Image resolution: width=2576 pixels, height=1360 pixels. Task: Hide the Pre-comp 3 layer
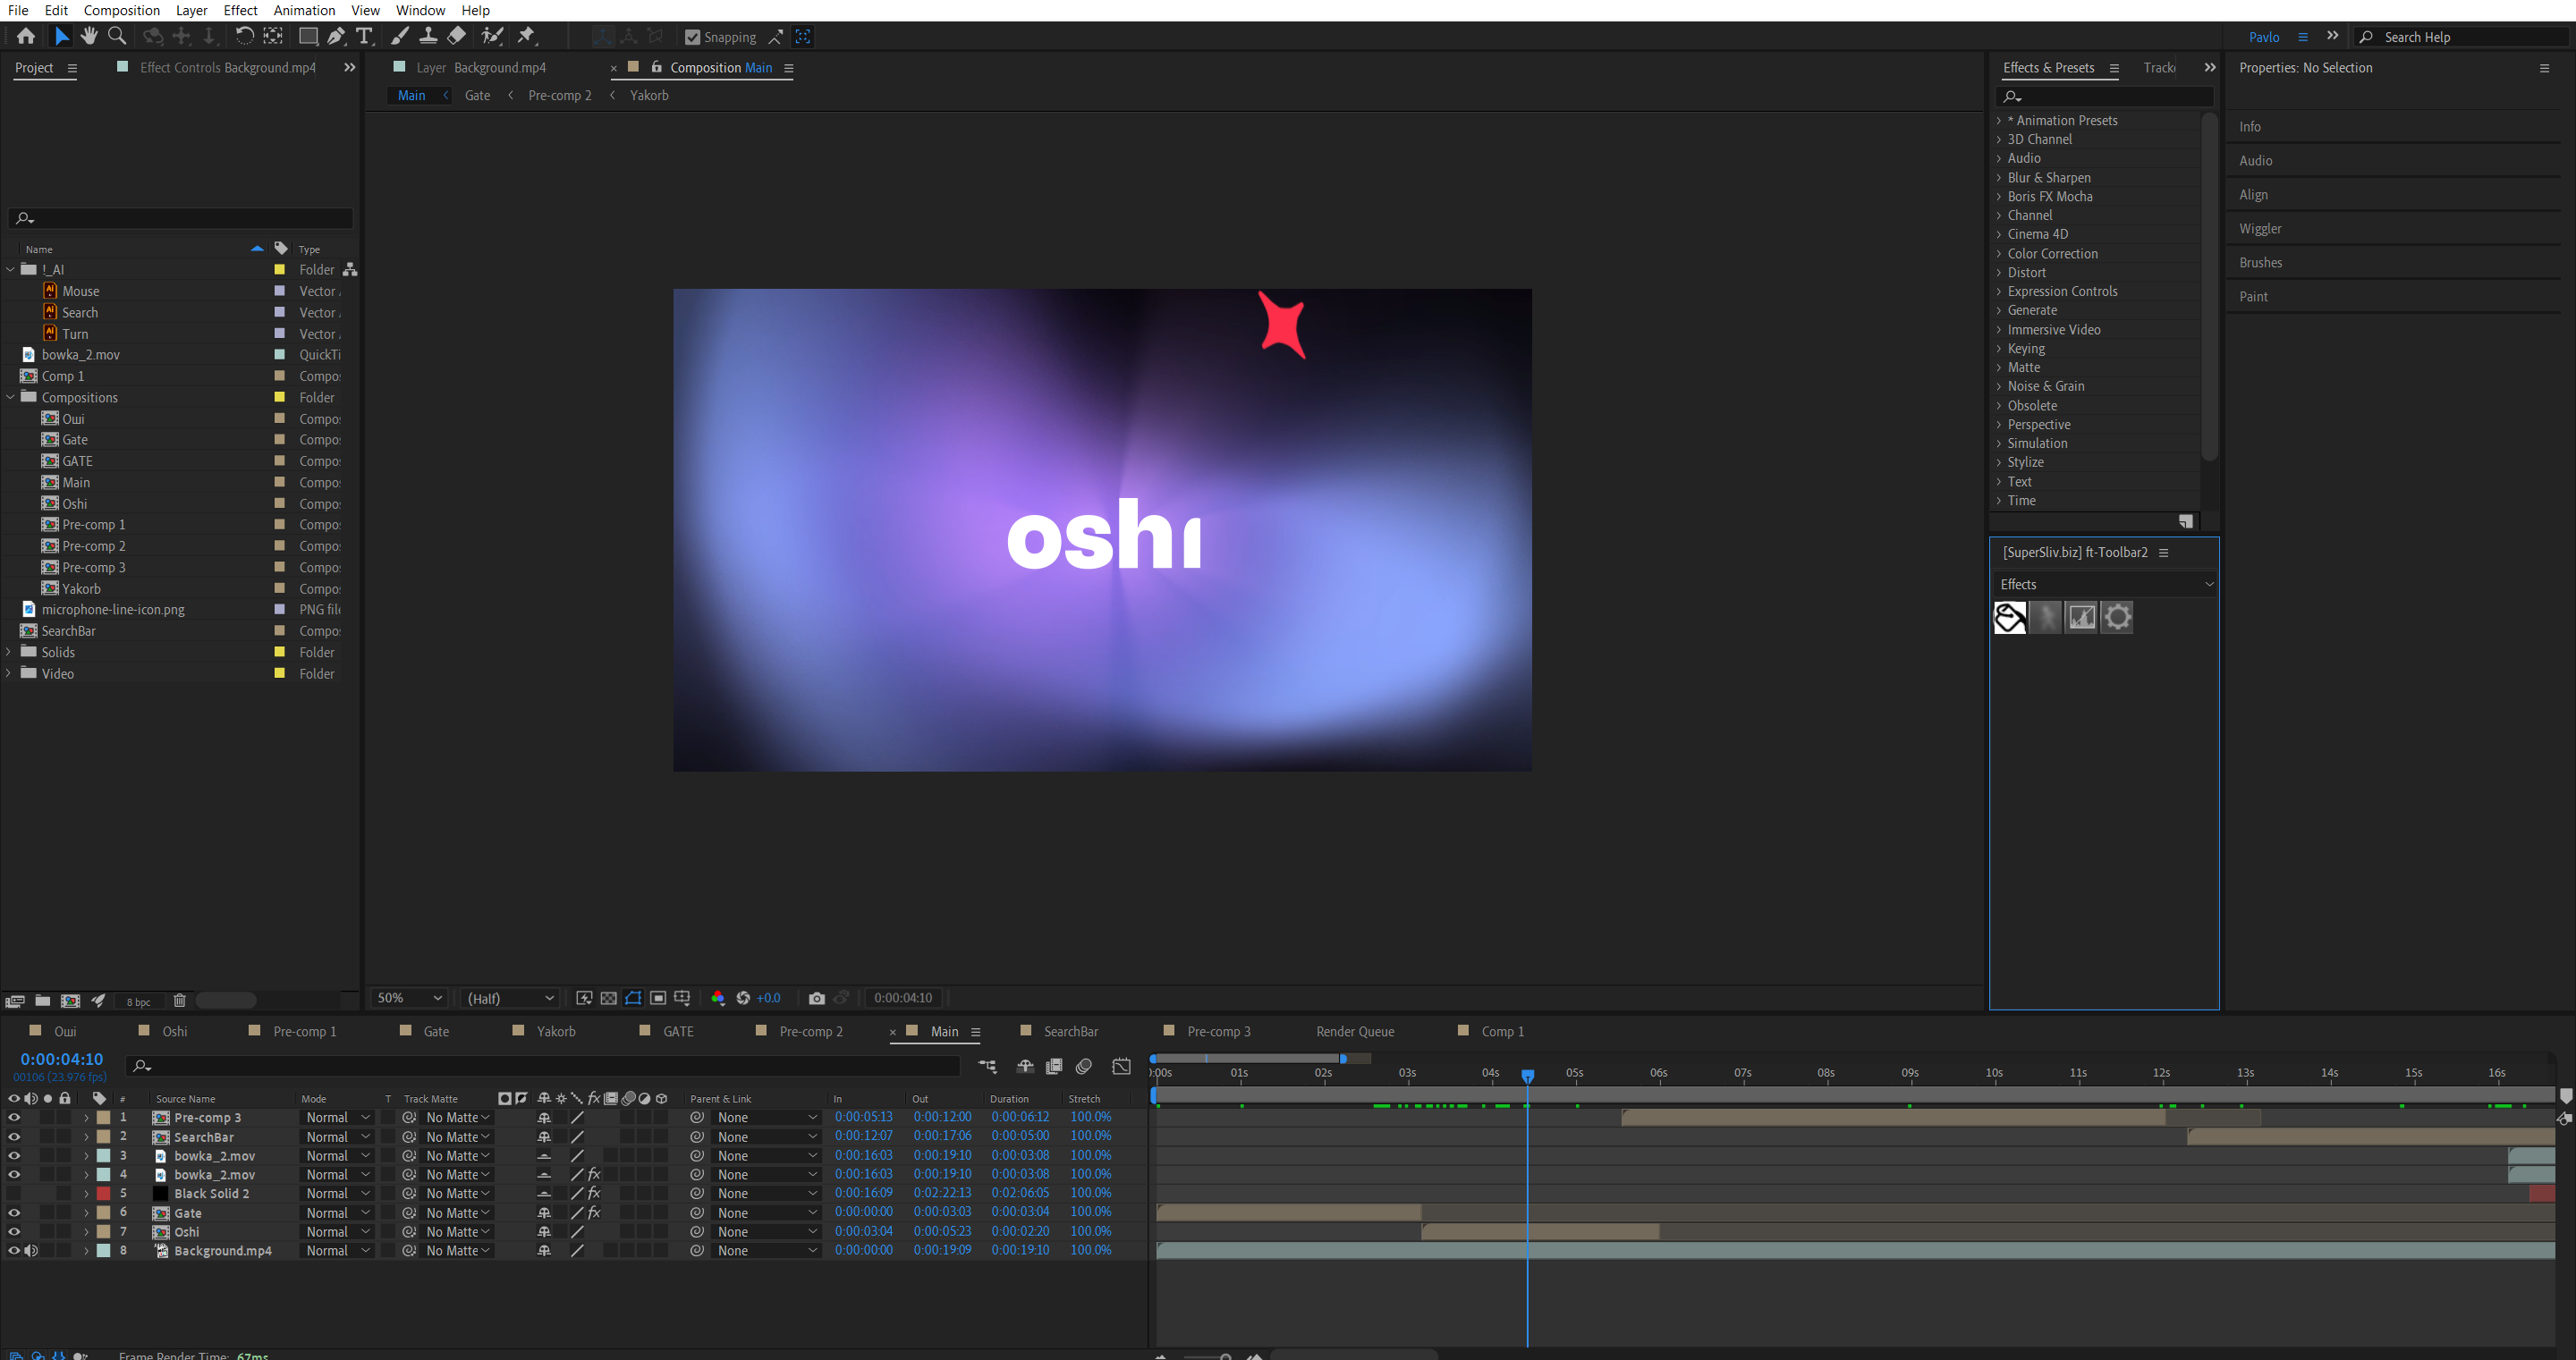tap(14, 1118)
